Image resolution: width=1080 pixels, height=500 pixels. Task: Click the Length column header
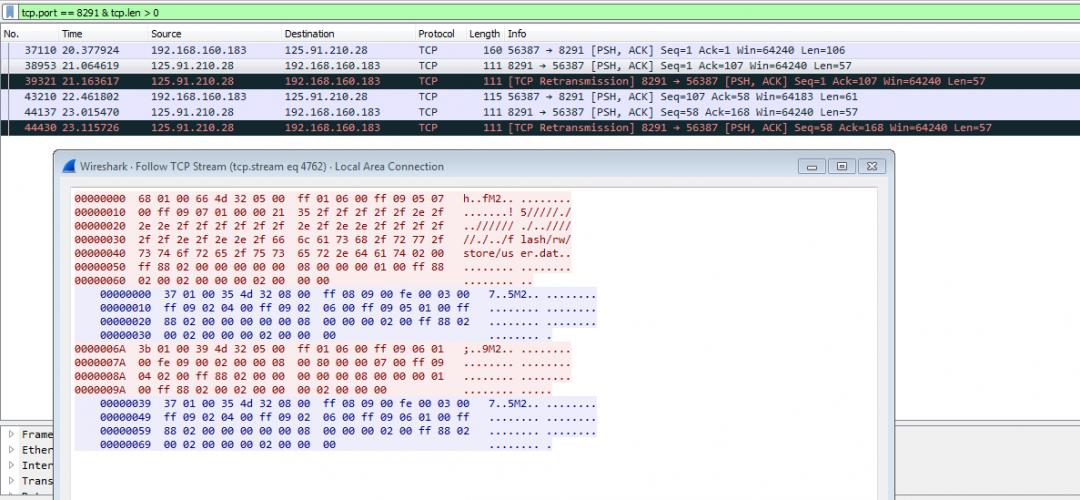pyautogui.click(x=484, y=34)
